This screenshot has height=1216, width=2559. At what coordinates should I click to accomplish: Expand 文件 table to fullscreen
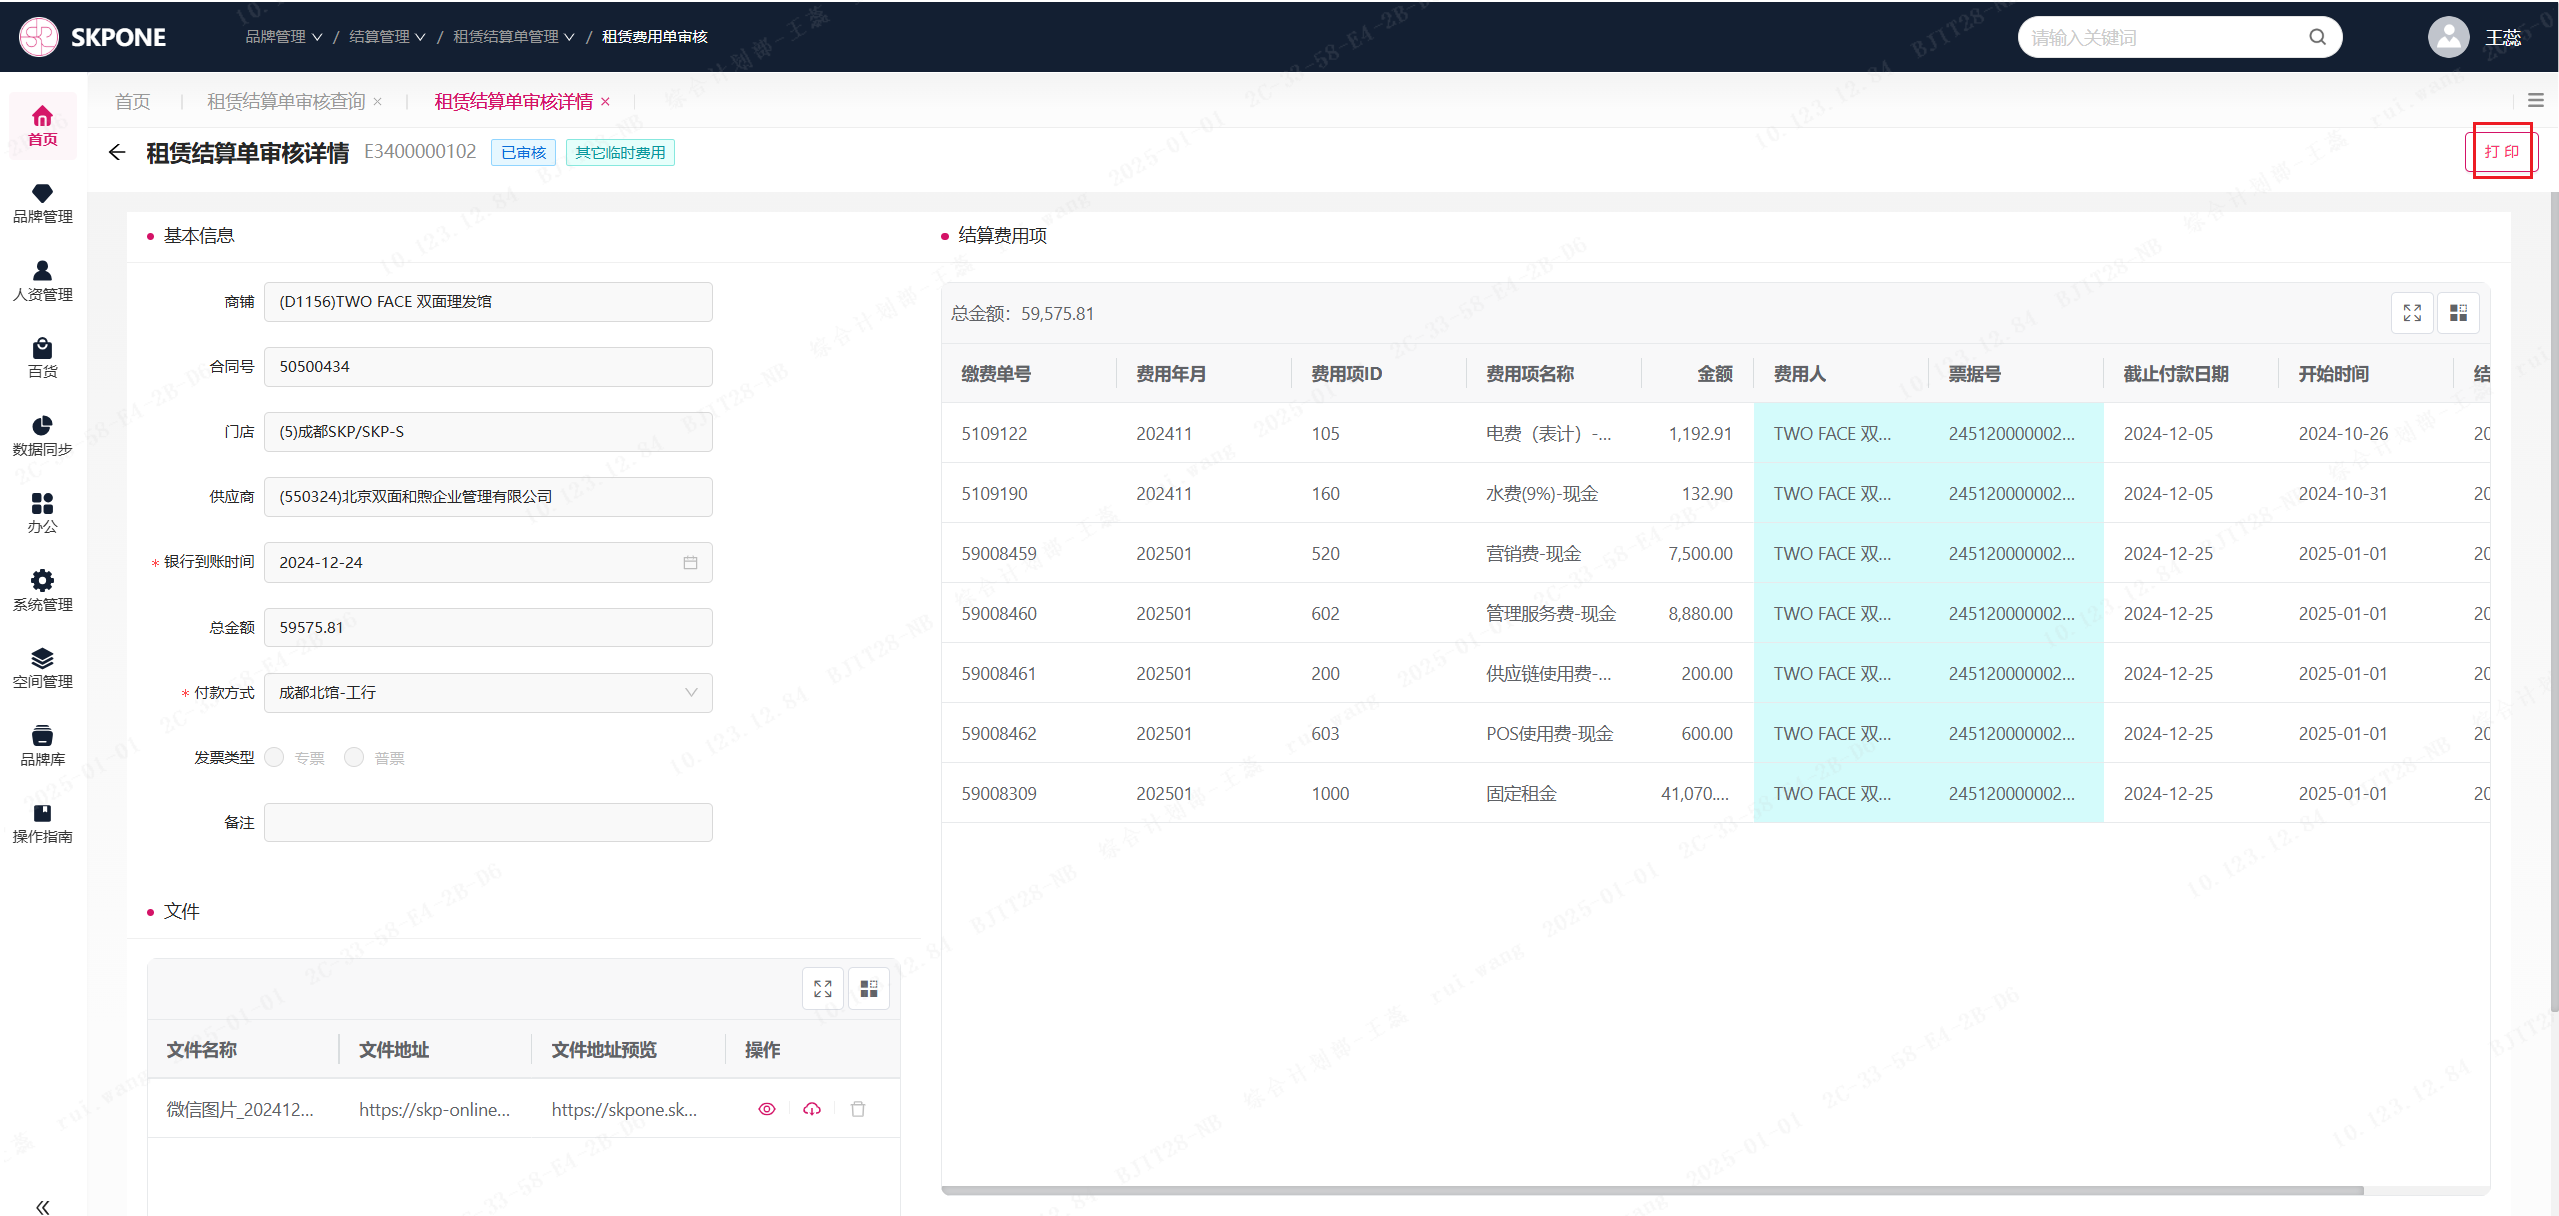(823, 988)
